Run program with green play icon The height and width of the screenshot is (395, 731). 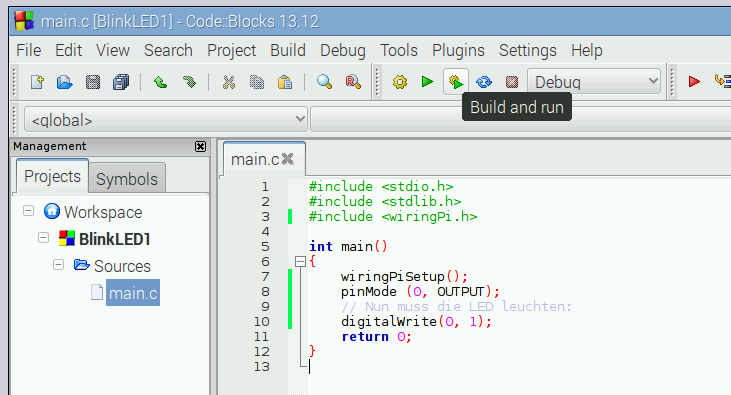(x=427, y=82)
